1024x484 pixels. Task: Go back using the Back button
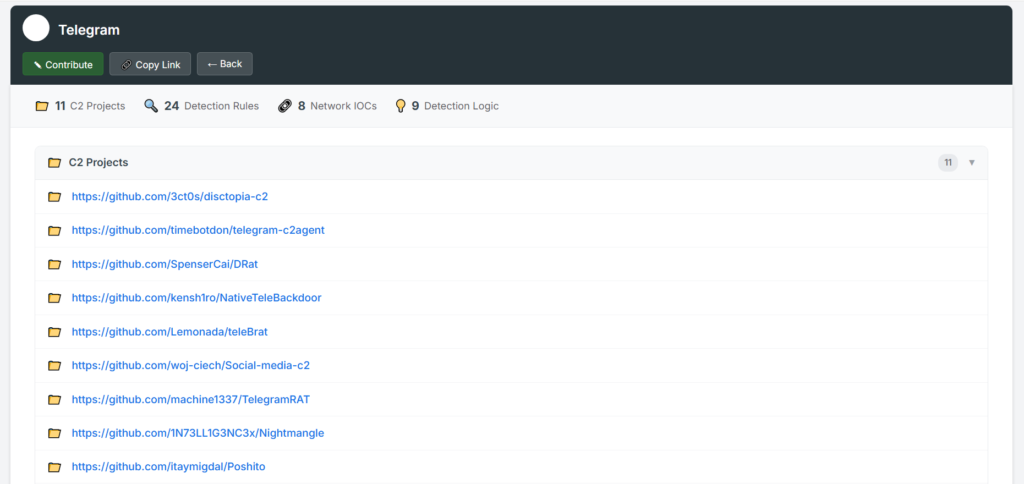[225, 64]
